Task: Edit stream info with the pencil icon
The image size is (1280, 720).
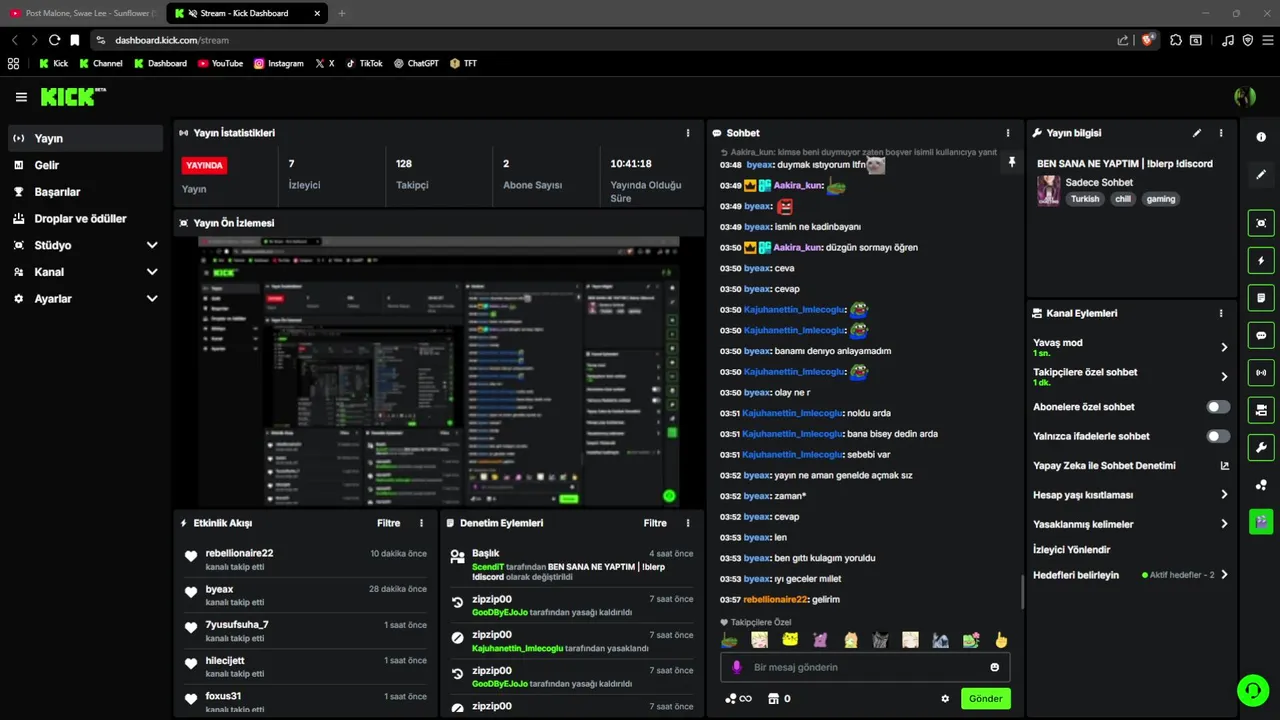Action: point(1197,133)
